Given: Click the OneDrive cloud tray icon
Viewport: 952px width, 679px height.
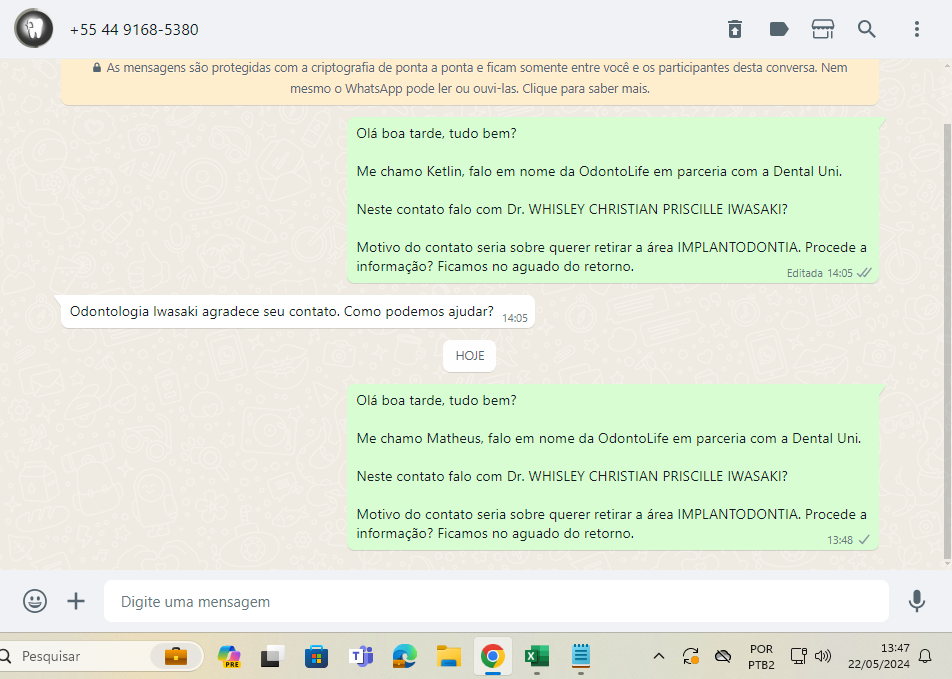Looking at the screenshot, I should click(722, 656).
